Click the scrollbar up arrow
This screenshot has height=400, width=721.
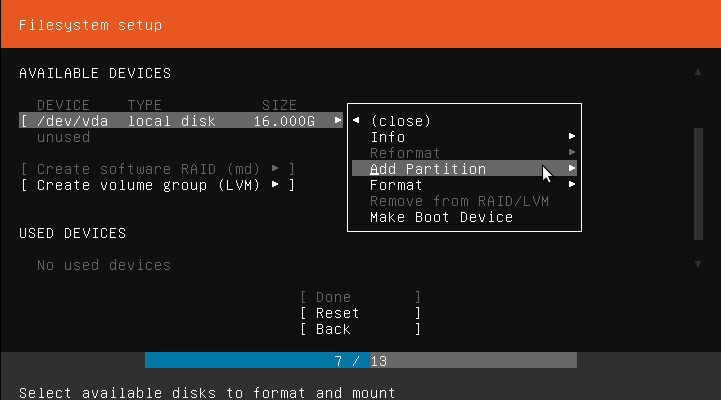698,73
